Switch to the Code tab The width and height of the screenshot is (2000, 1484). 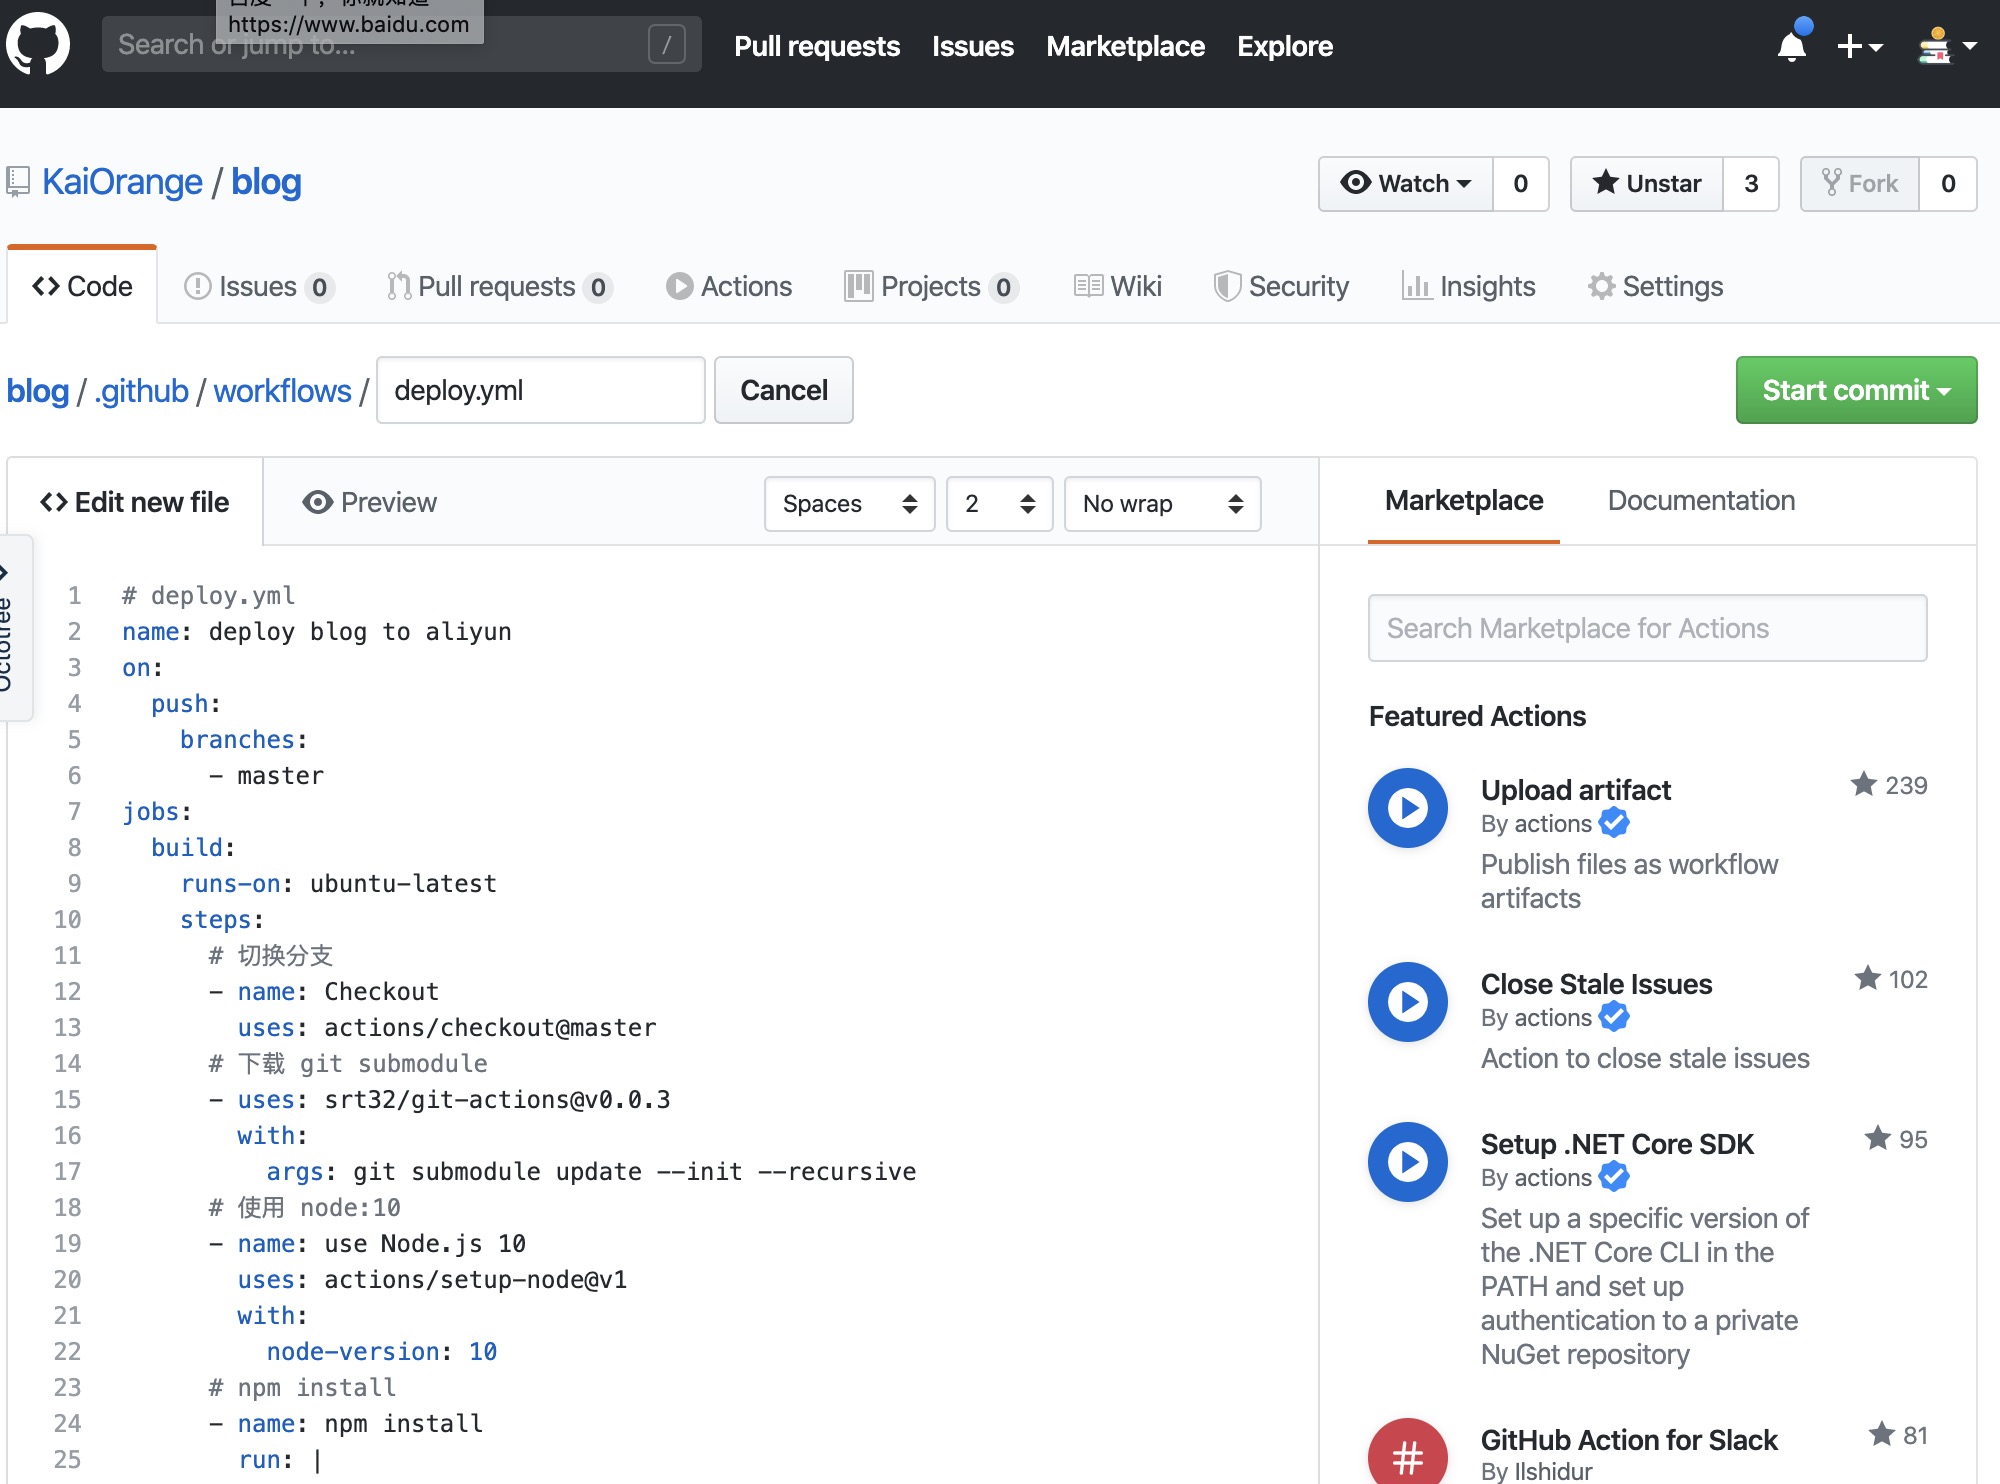[82, 286]
